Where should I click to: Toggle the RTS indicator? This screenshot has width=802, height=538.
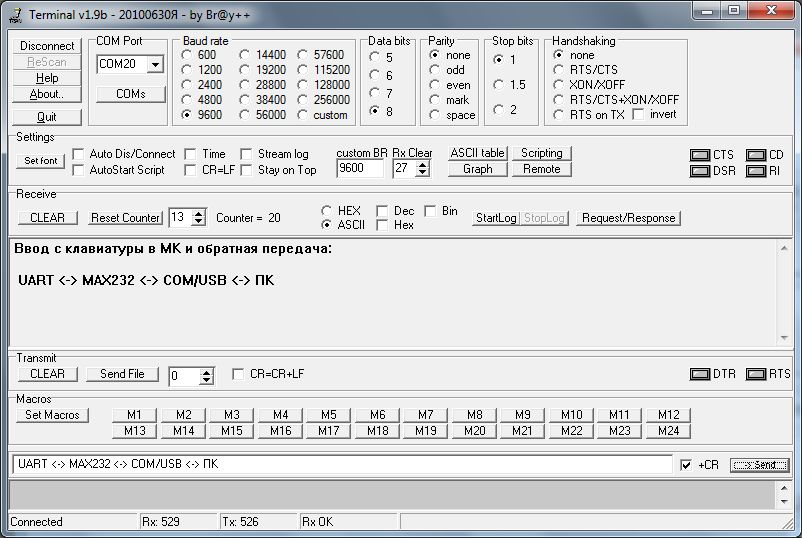pos(755,374)
